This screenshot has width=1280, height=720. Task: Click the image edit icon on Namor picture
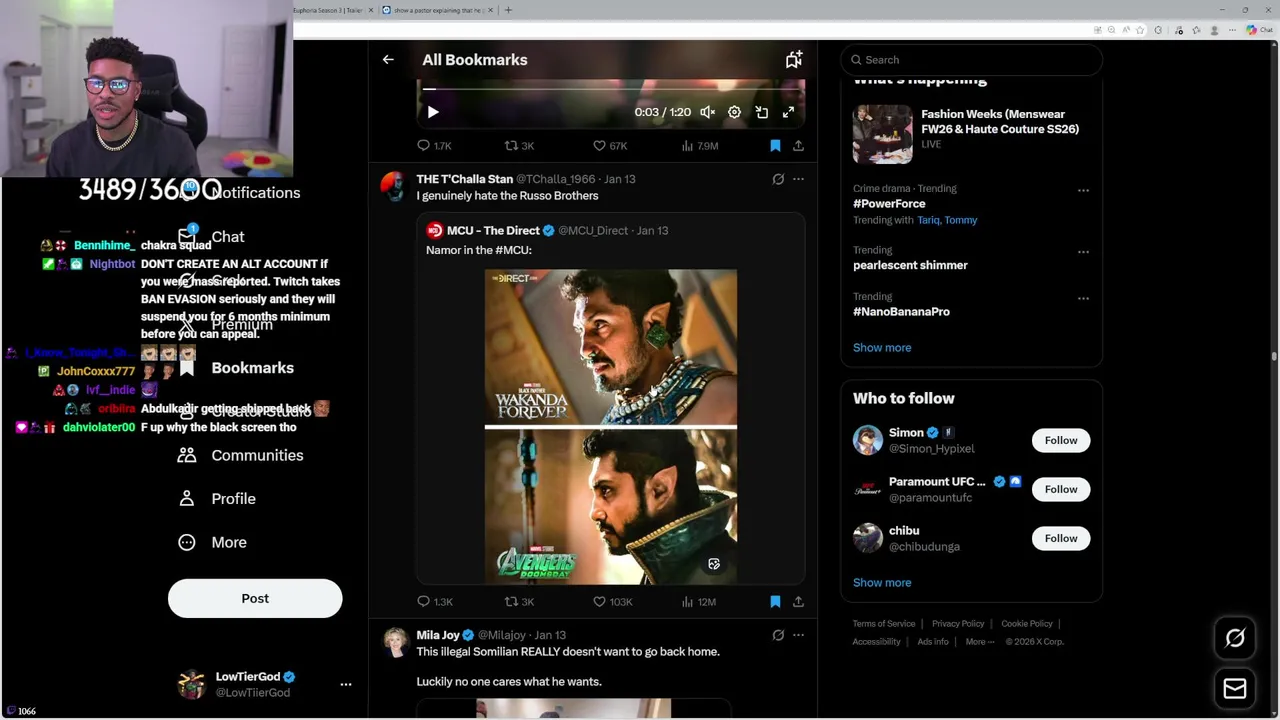tap(714, 564)
